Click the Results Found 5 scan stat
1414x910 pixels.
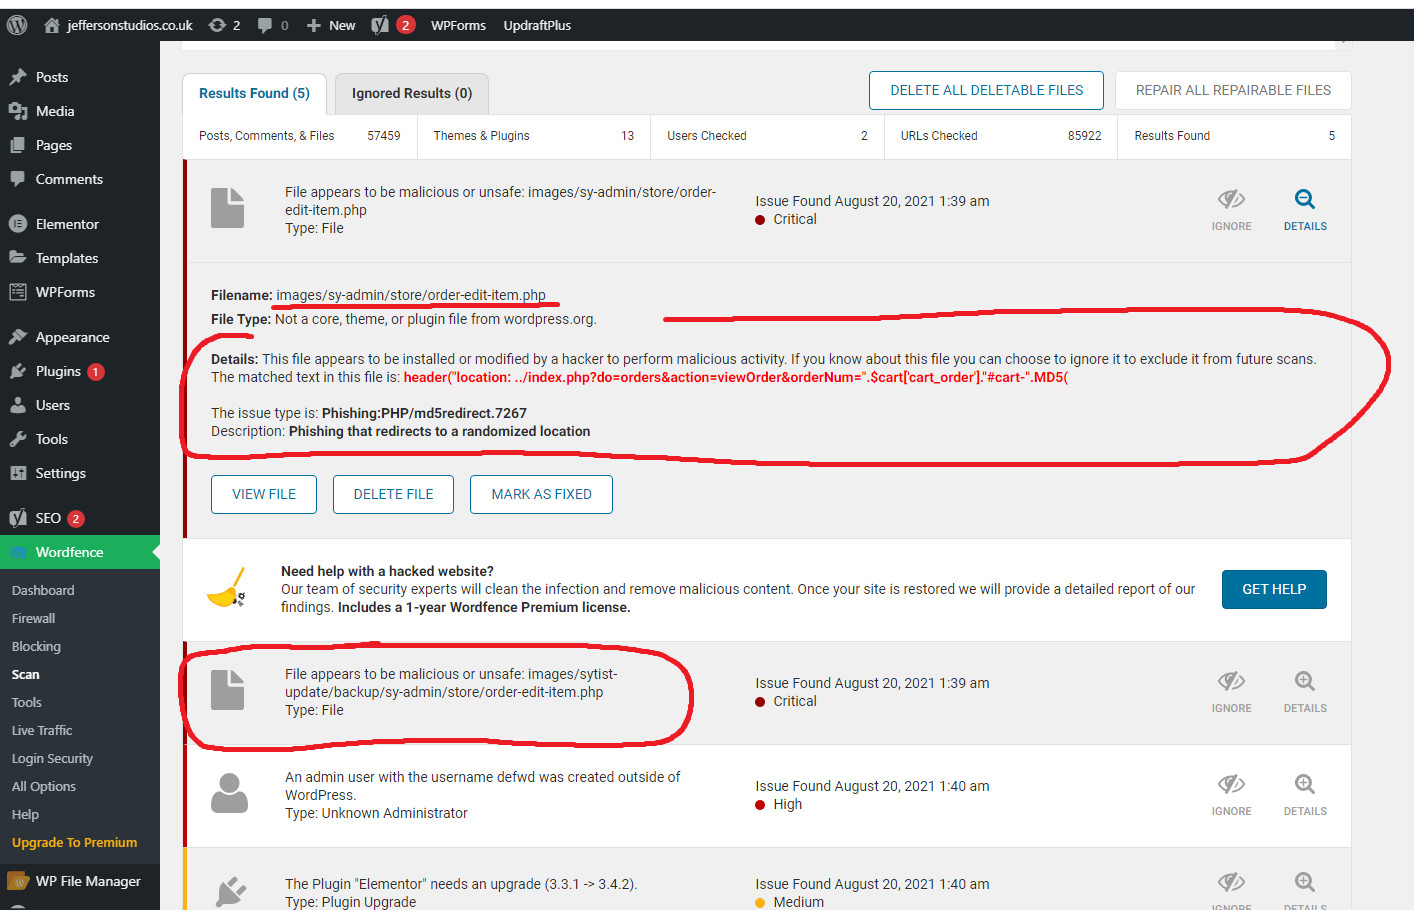(x=1234, y=136)
